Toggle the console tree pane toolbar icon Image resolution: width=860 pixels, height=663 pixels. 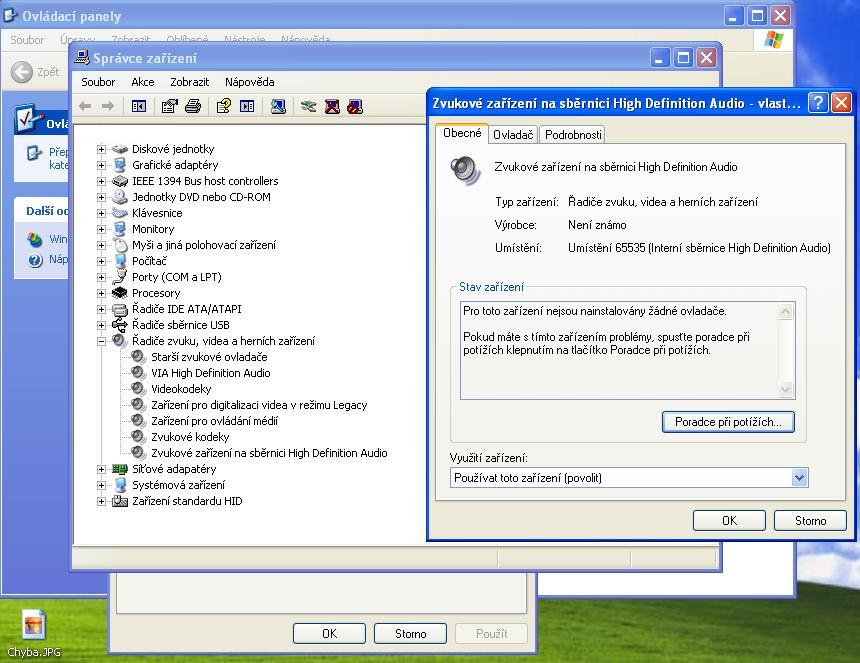pos(139,106)
